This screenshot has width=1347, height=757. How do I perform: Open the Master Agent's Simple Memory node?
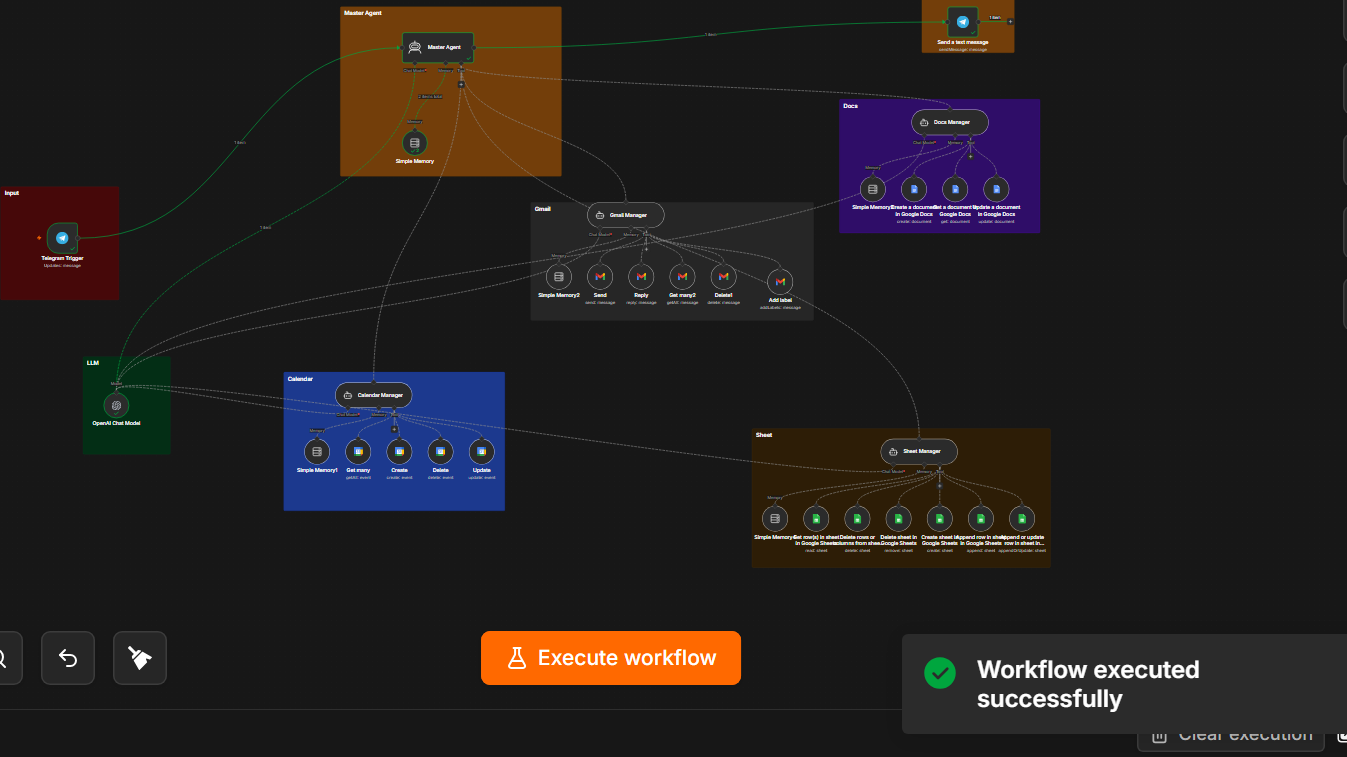pyautogui.click(x=415, y=143)
